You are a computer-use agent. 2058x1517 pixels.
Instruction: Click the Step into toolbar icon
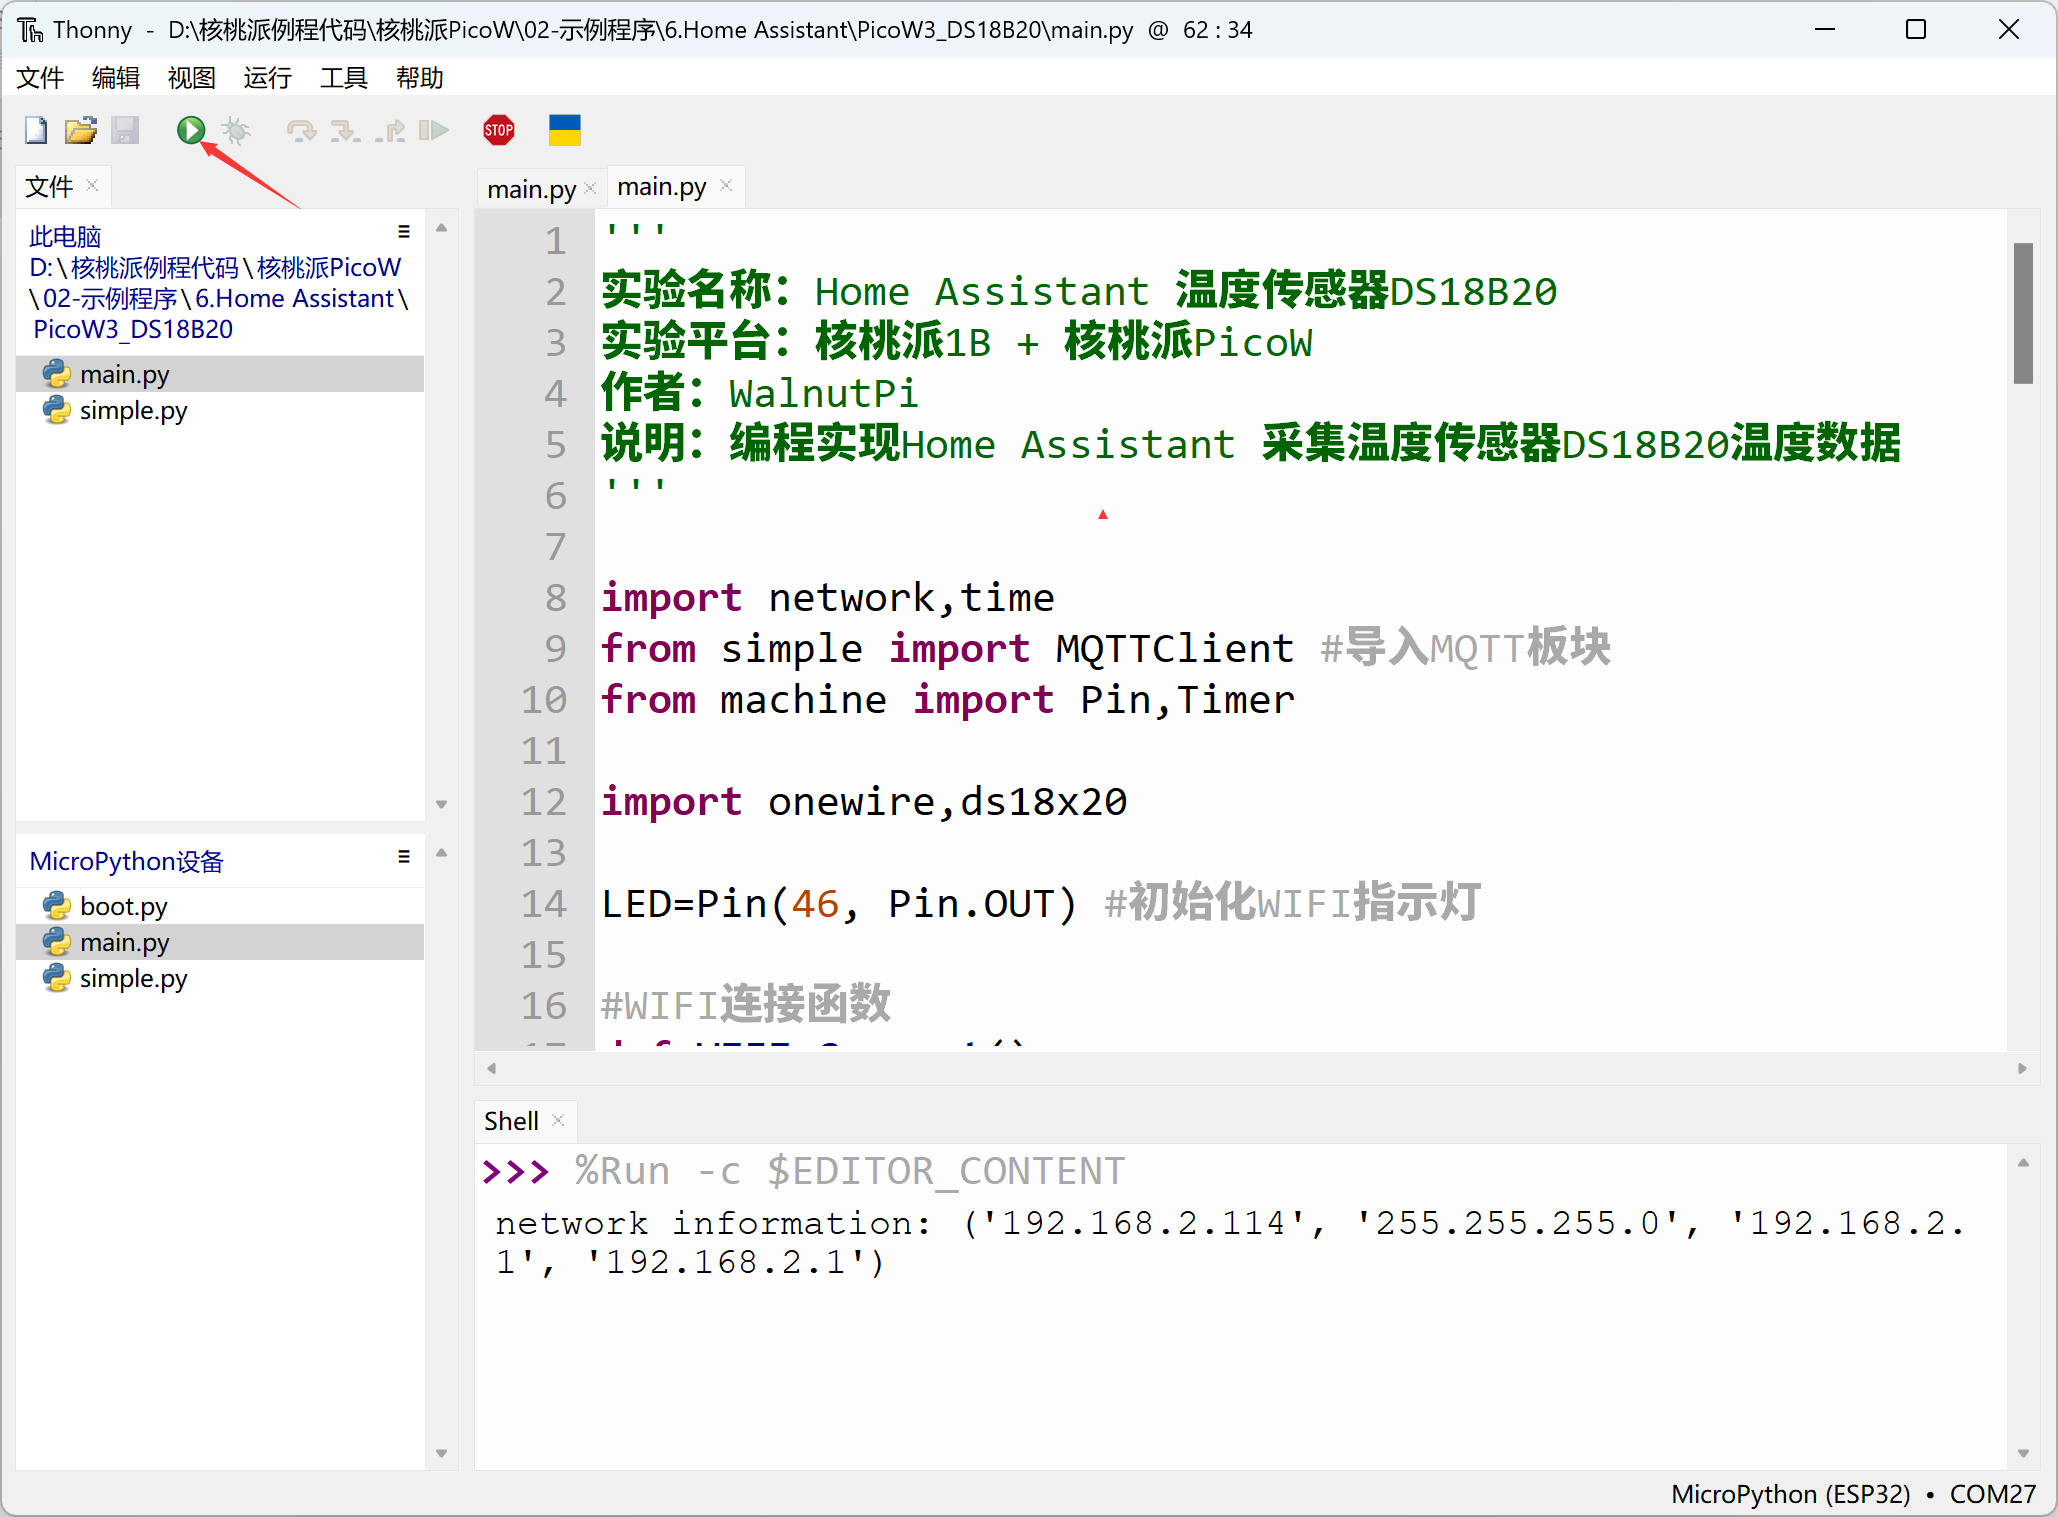click(345, 130)
